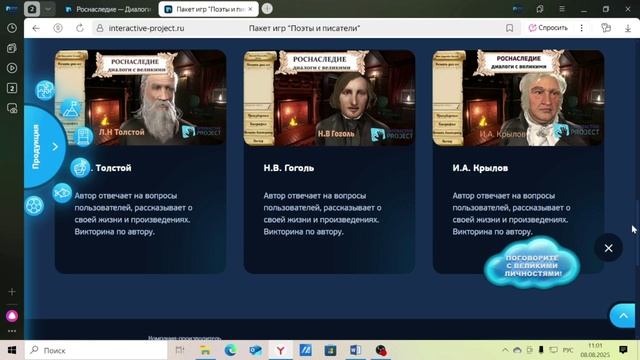Open the sidebar three-dots more options

pos(12,331)
